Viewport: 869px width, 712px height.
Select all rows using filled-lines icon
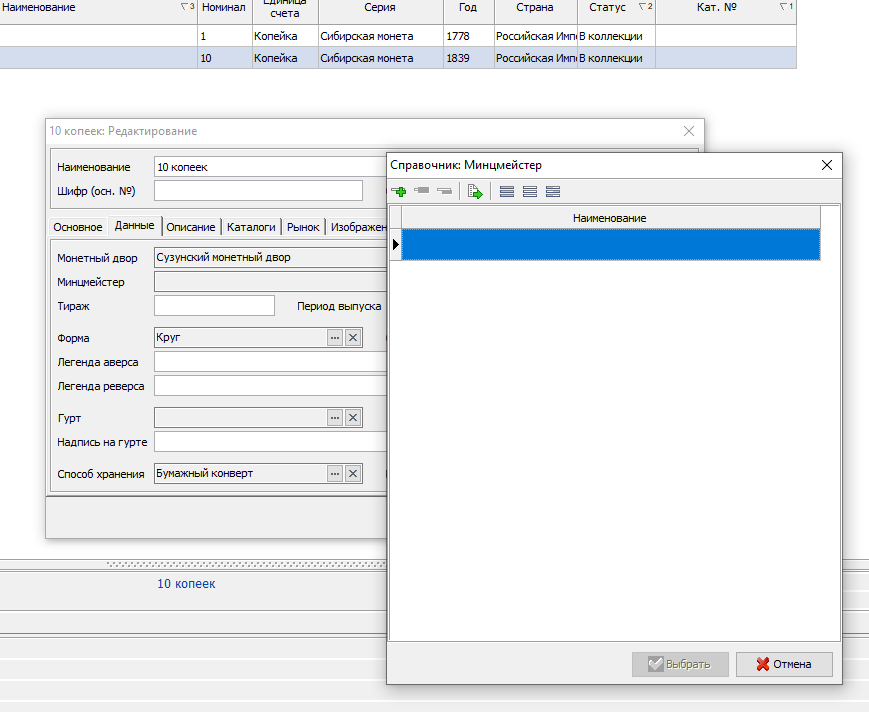507,192
